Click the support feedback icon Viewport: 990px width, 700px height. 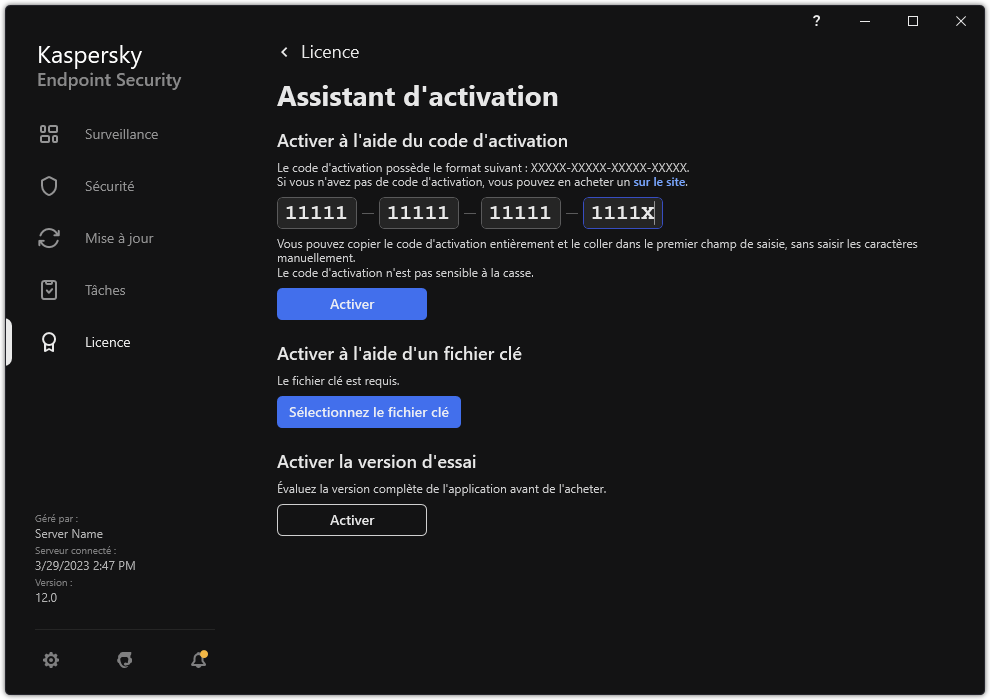click(x=124, y=660)
